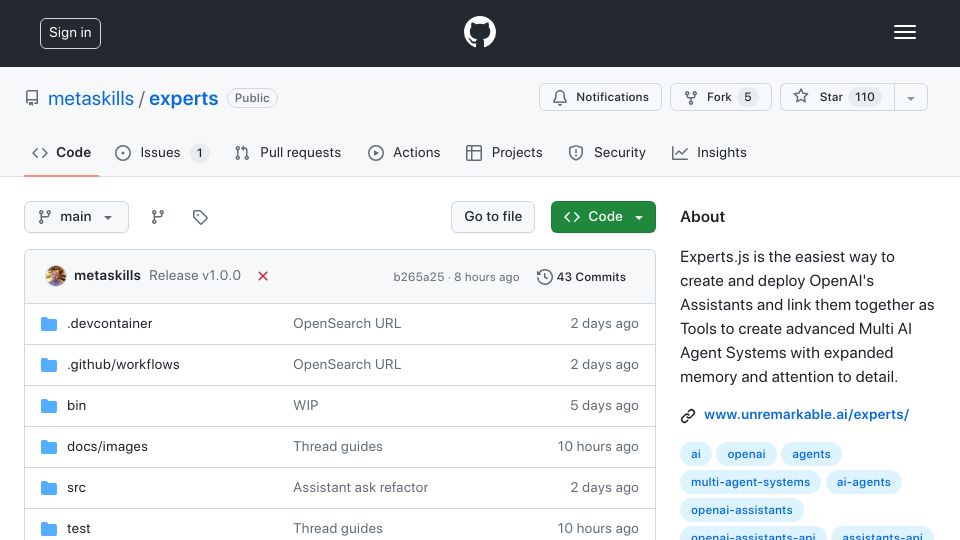Click the folder icon beside bin
Viewport: 960px width, 540px height.
coord(49,406)
